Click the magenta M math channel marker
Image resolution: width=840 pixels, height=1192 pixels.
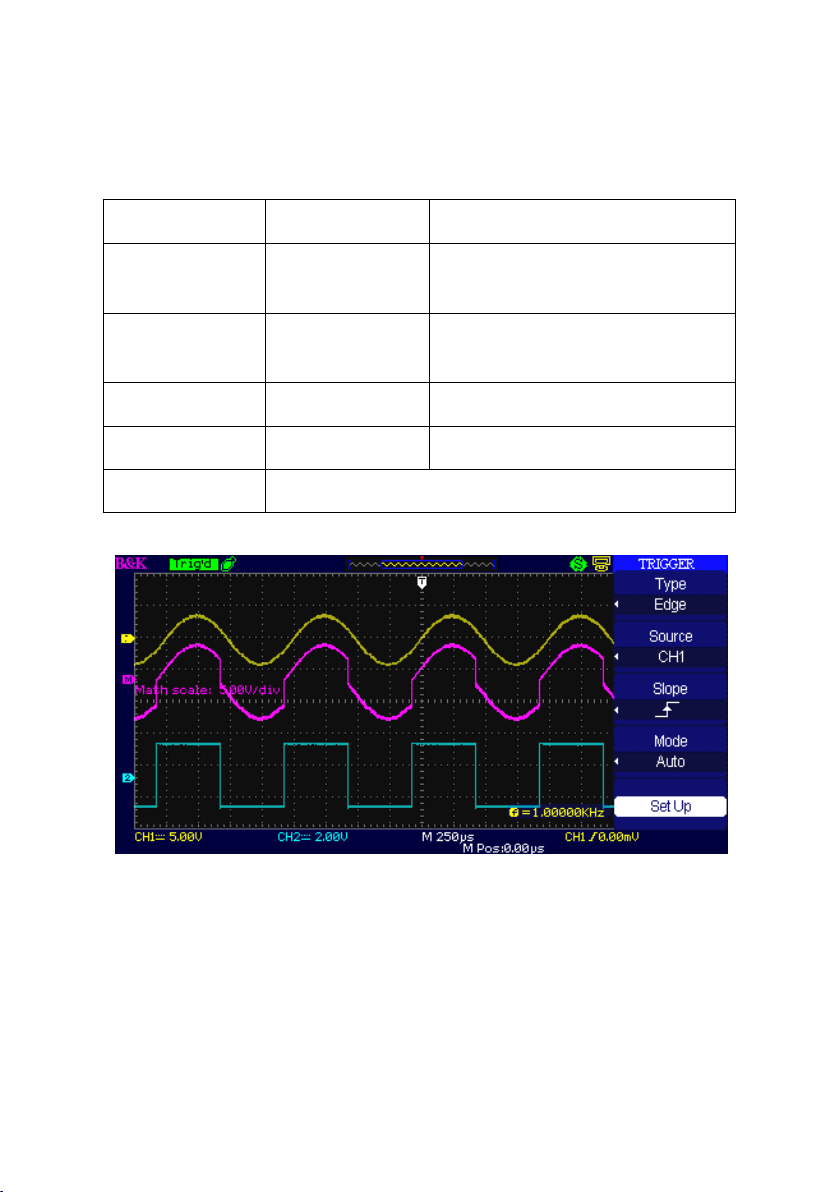click(128, 679)
